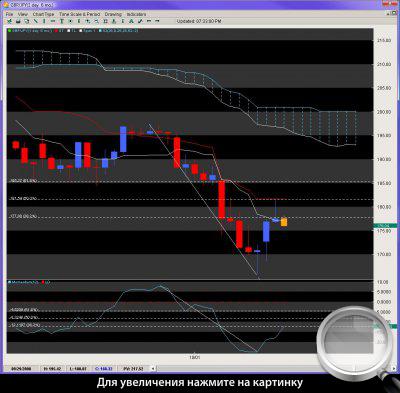Click the 170.00 price axis label

(384, 254)
